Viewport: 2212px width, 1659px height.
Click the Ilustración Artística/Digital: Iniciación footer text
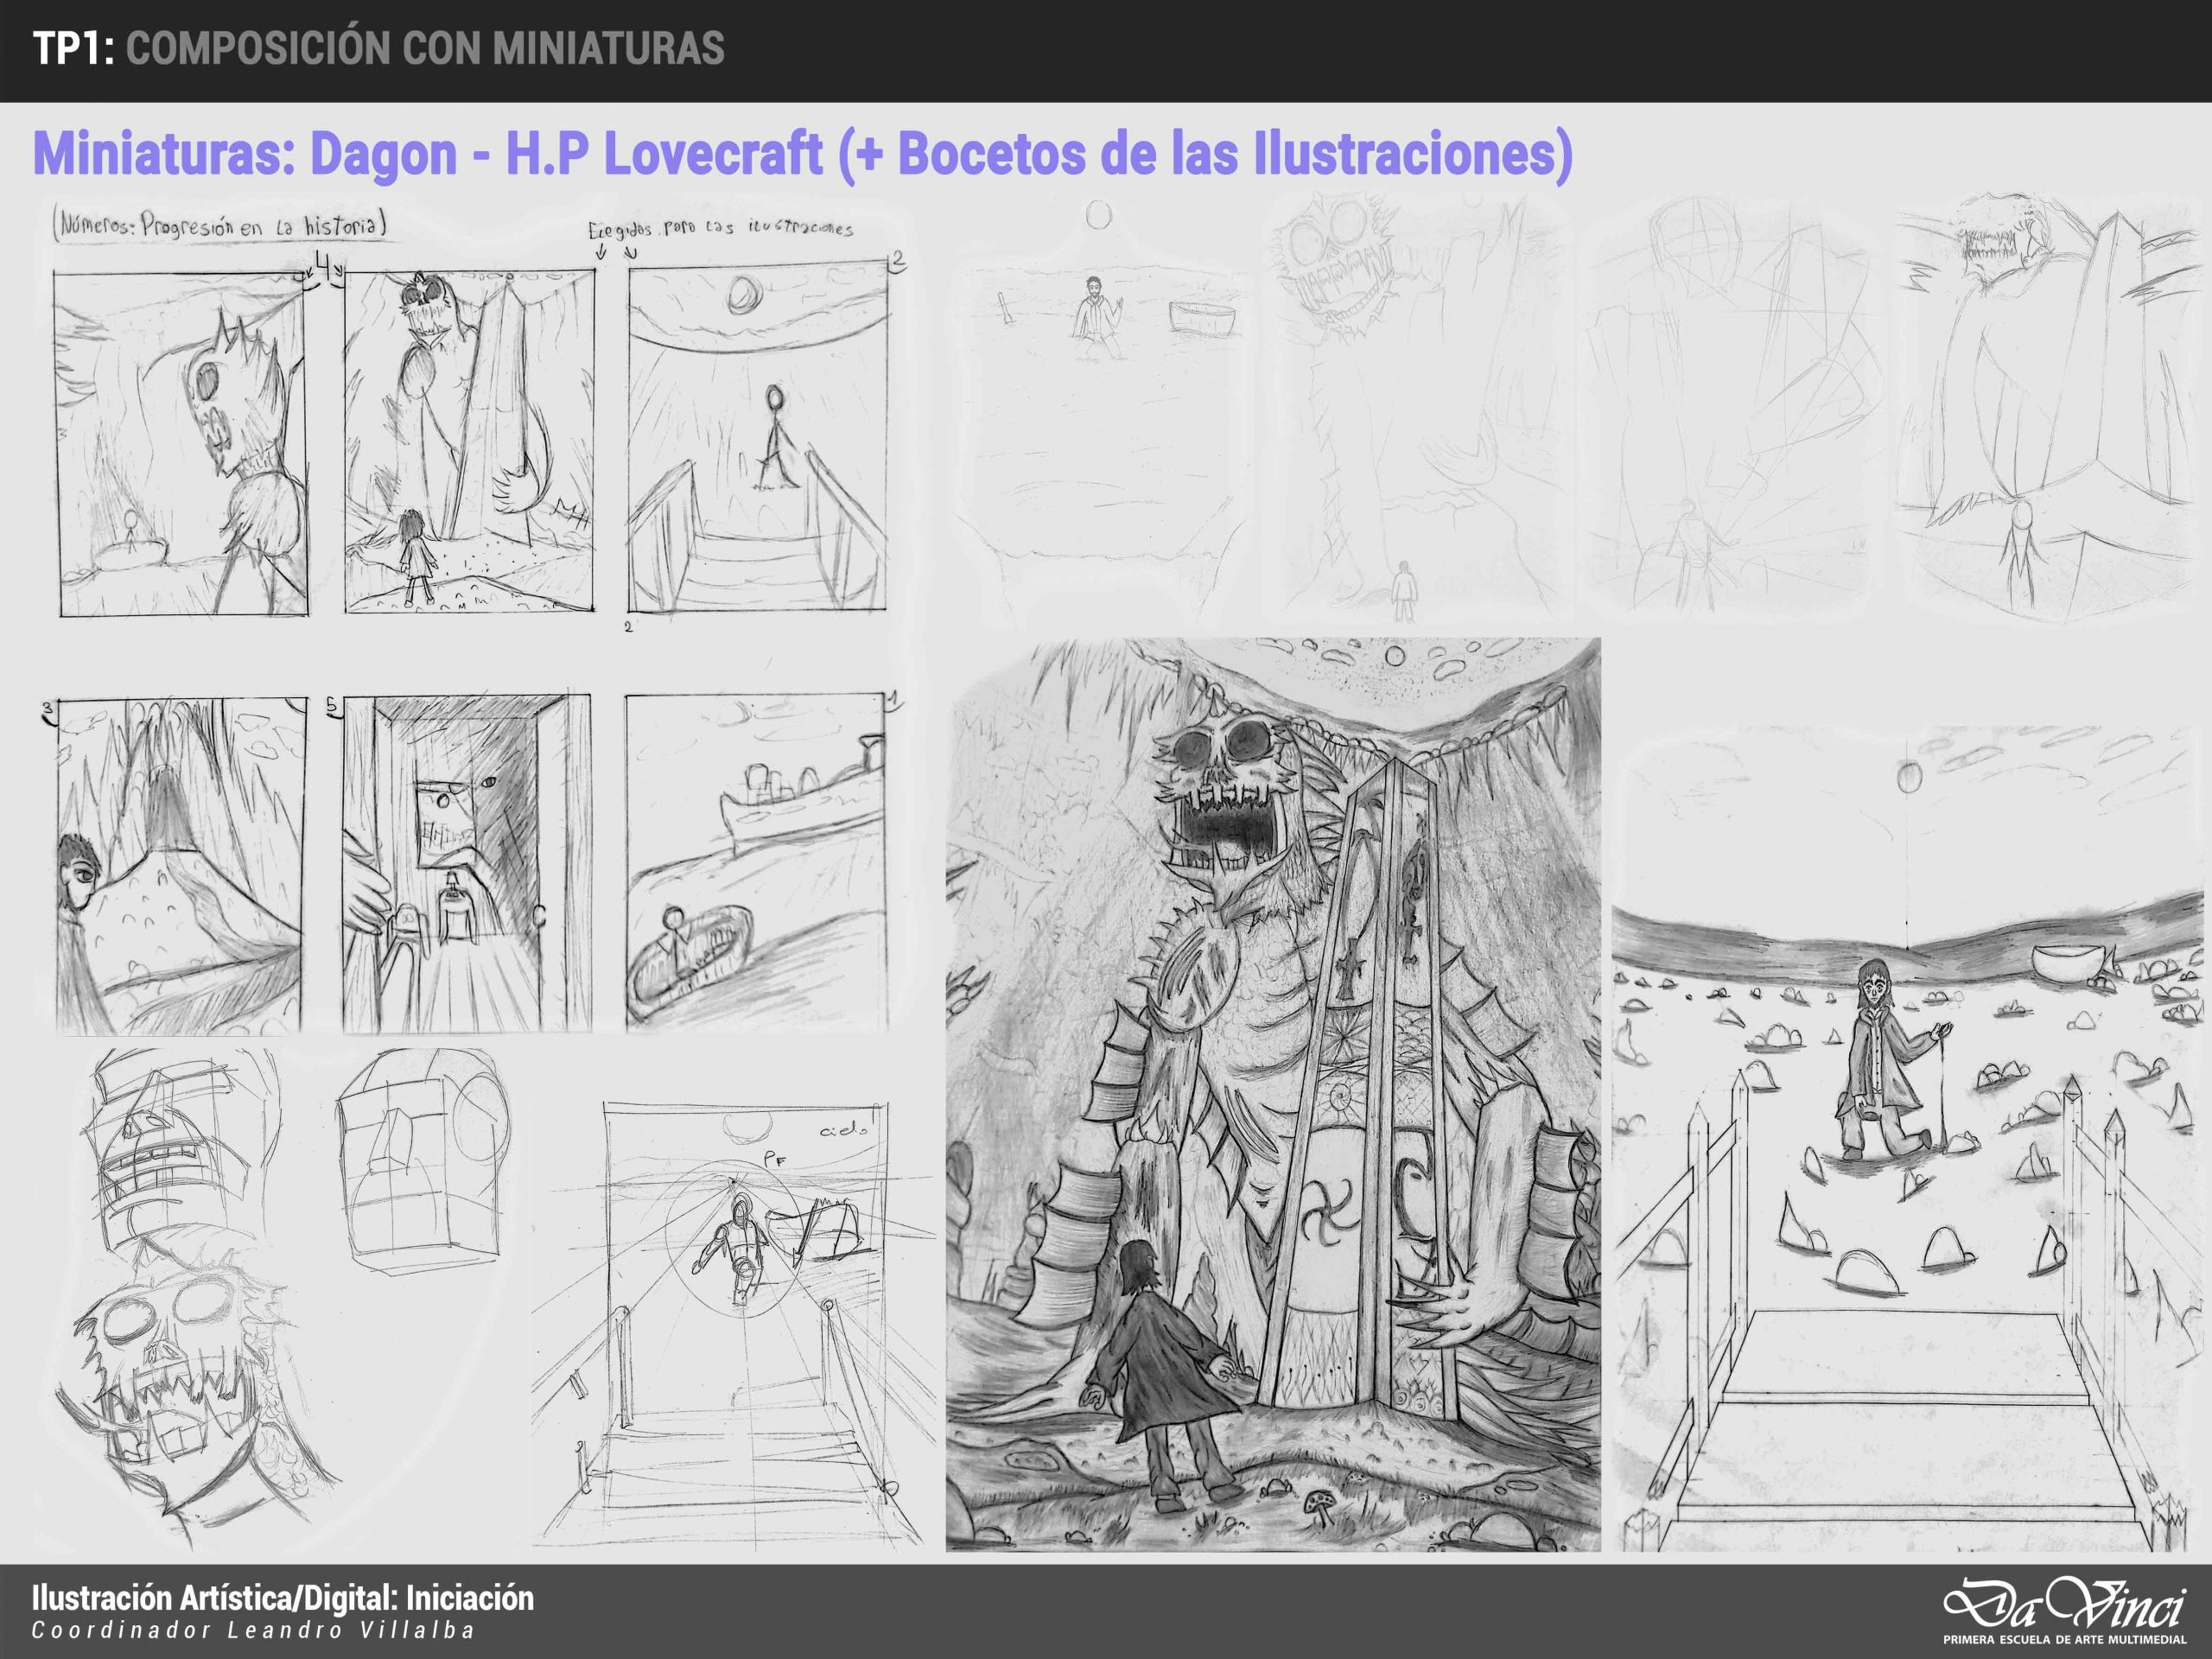[x=283, y=1598]
